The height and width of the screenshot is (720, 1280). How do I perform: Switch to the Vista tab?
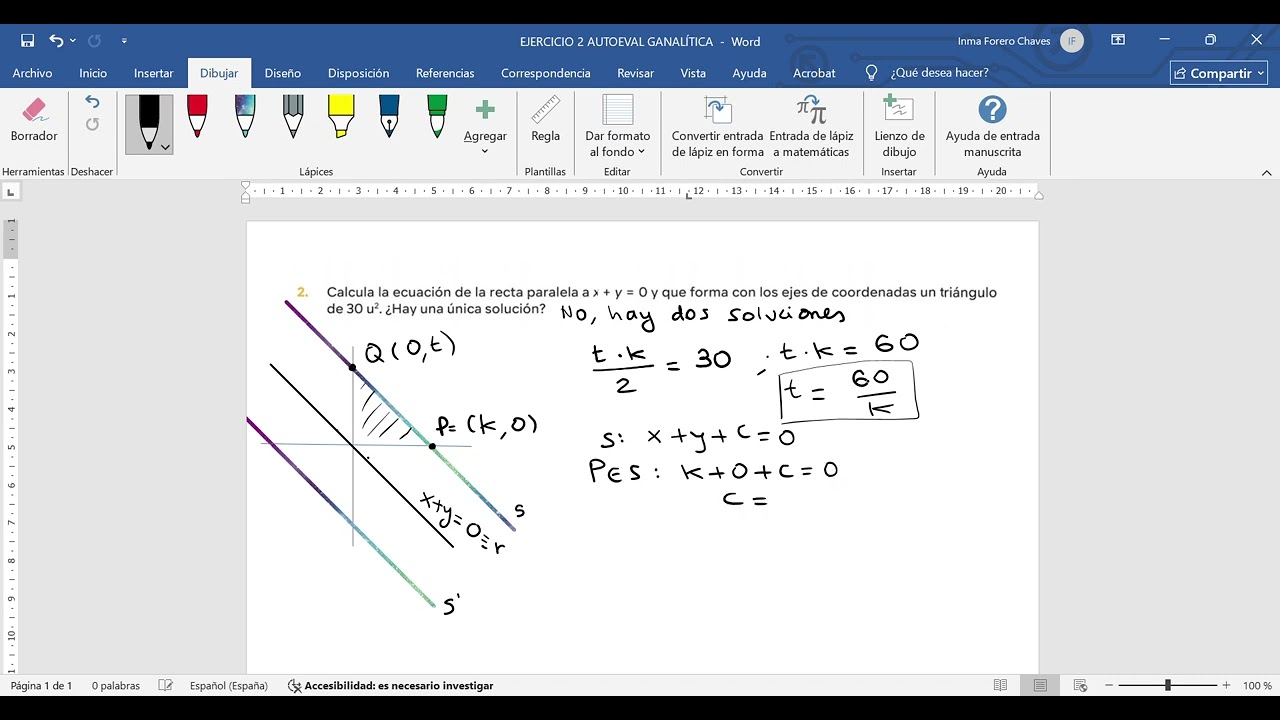click(693, 73)
